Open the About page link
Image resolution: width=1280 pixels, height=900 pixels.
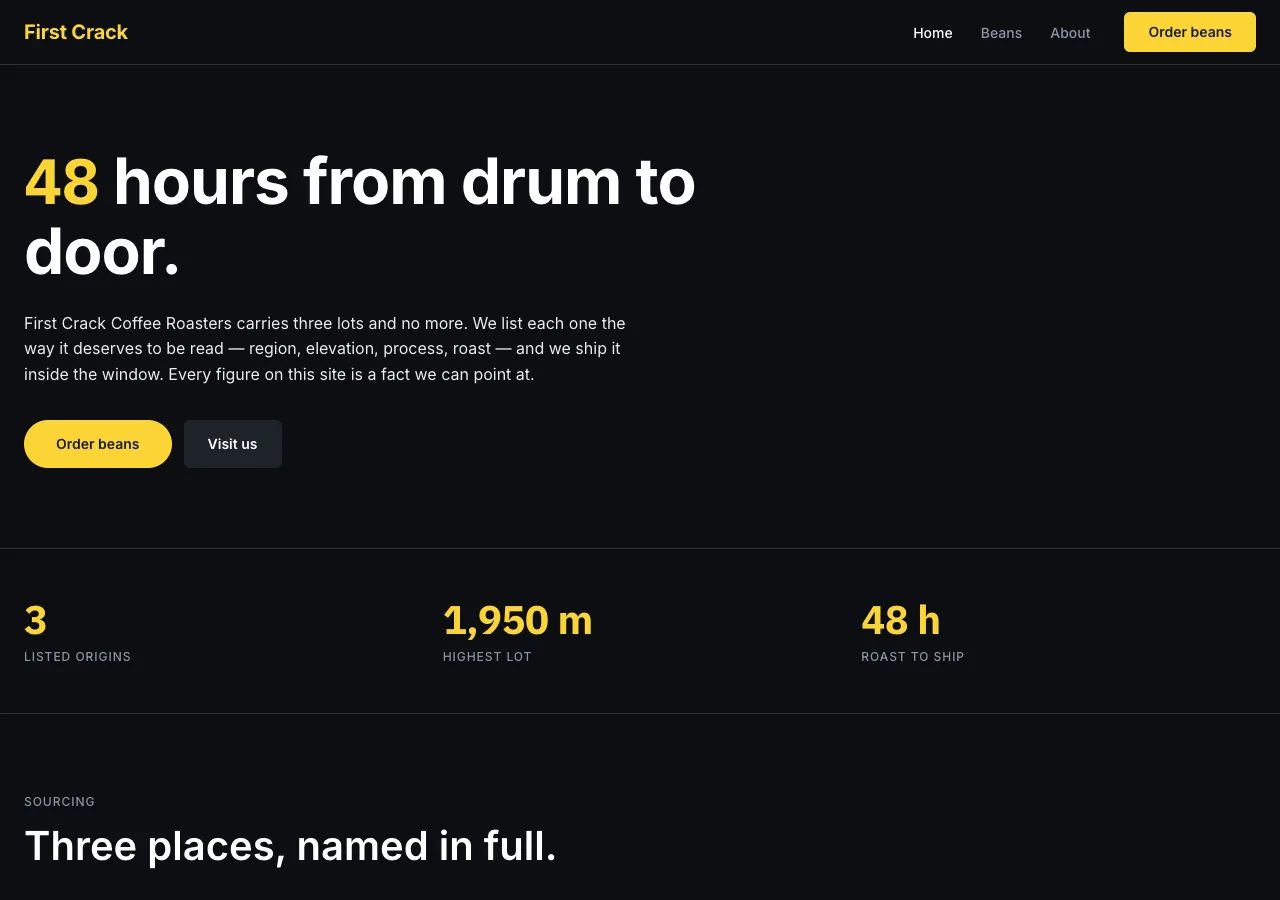pos(1070,33)
